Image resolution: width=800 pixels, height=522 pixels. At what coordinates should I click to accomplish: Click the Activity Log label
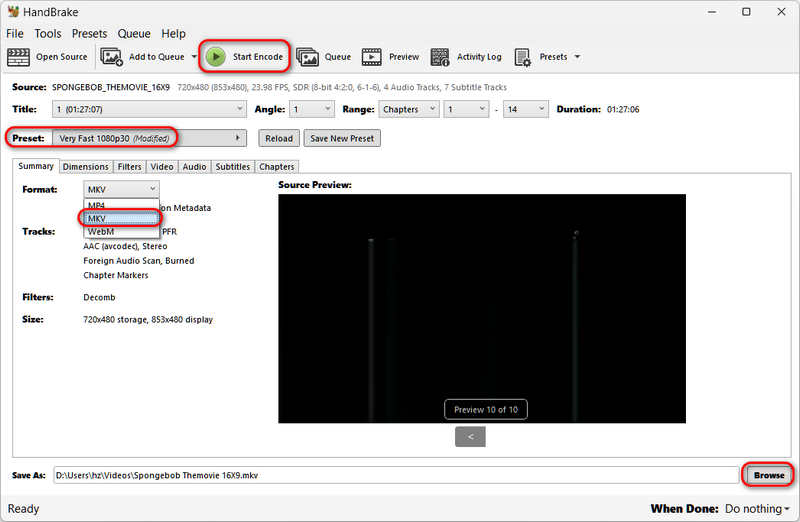(479, 57)
